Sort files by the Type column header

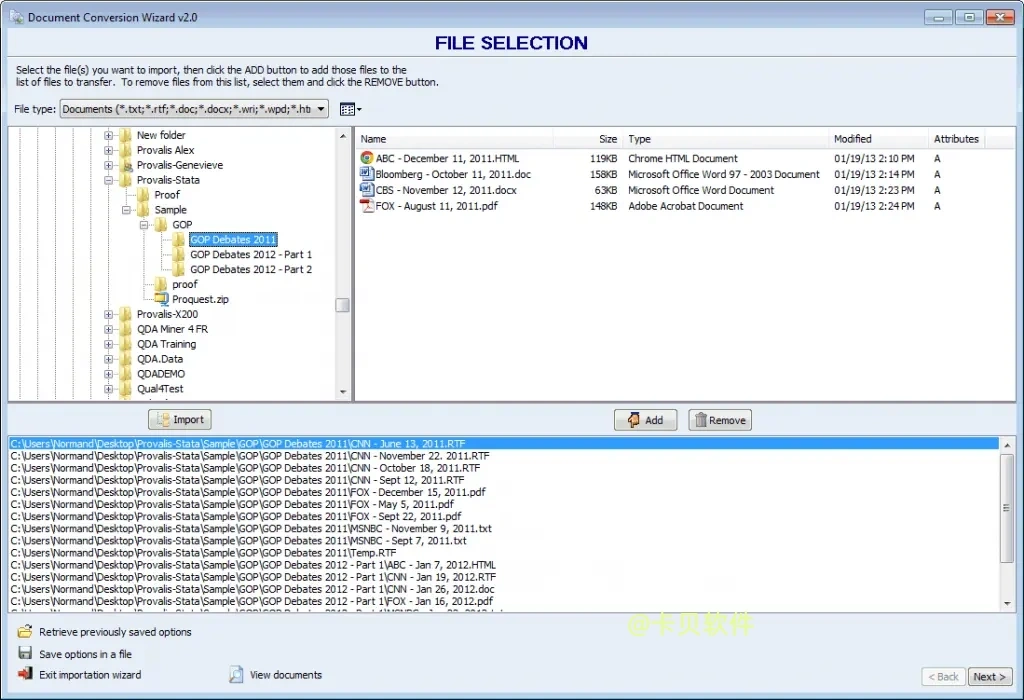click(x=726, y=139)
